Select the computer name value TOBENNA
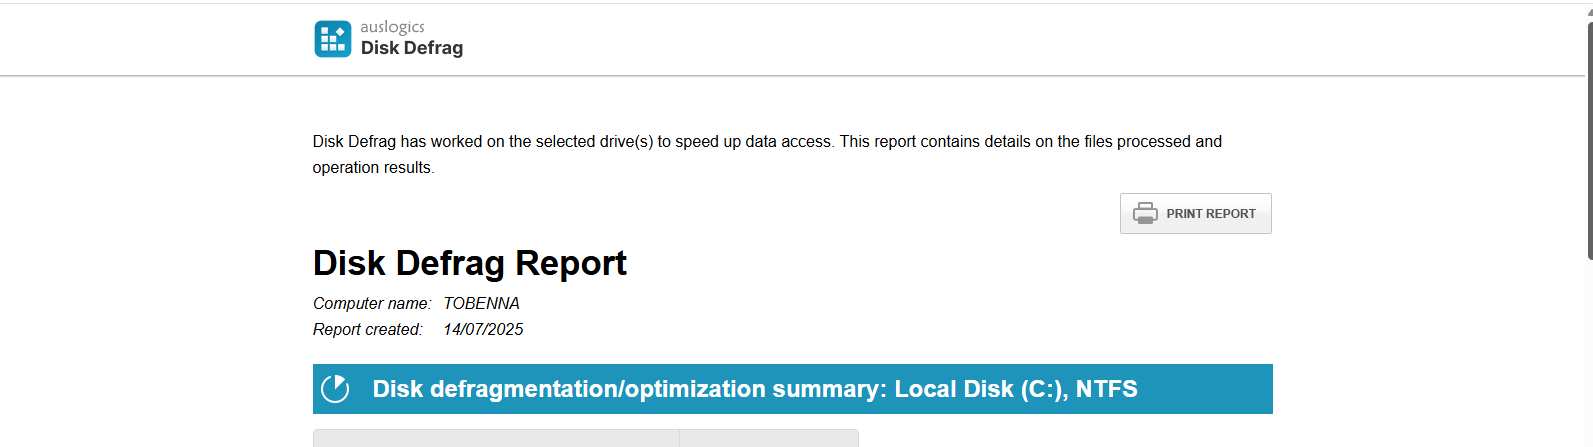Viewport: 1593px width, 447px height. [481, 303]
